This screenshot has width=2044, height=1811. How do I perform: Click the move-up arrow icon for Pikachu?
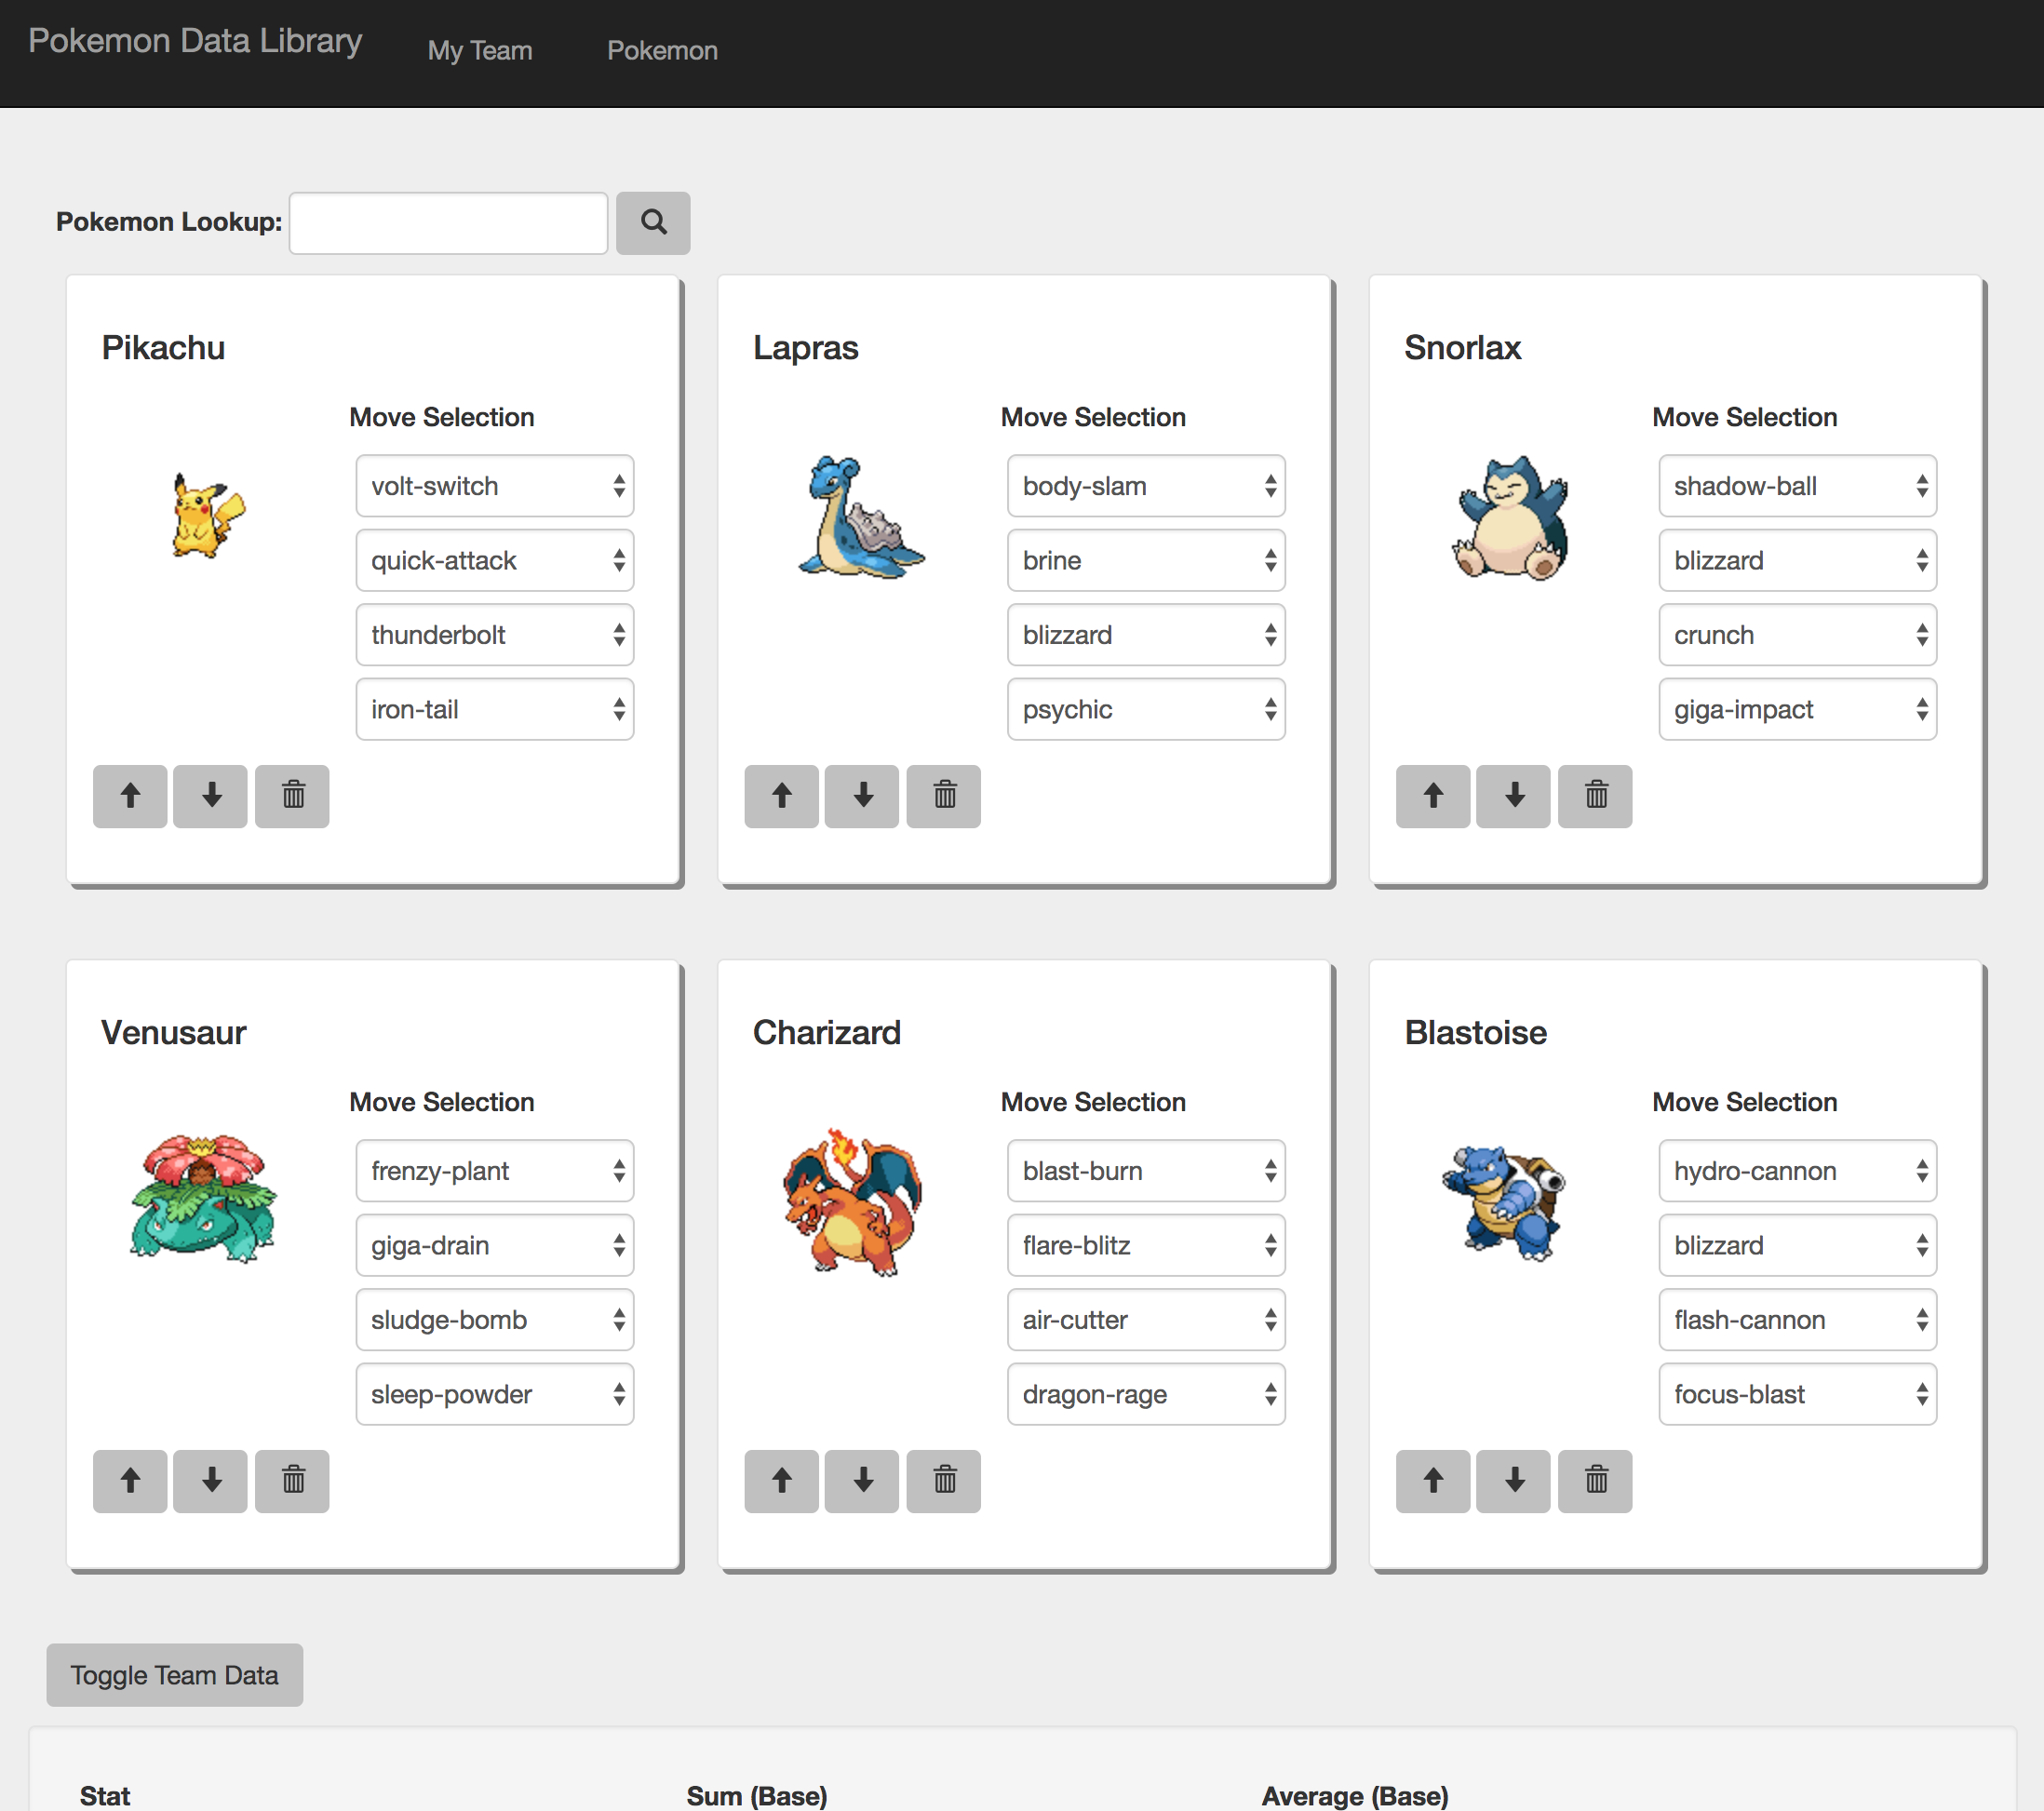tap(131, 796)
